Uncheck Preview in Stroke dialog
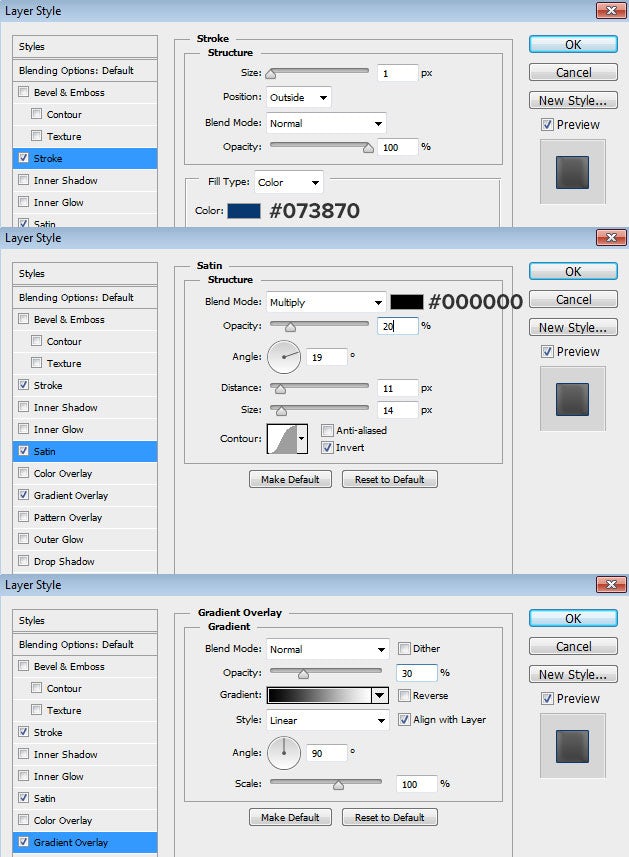 point(547,125)
